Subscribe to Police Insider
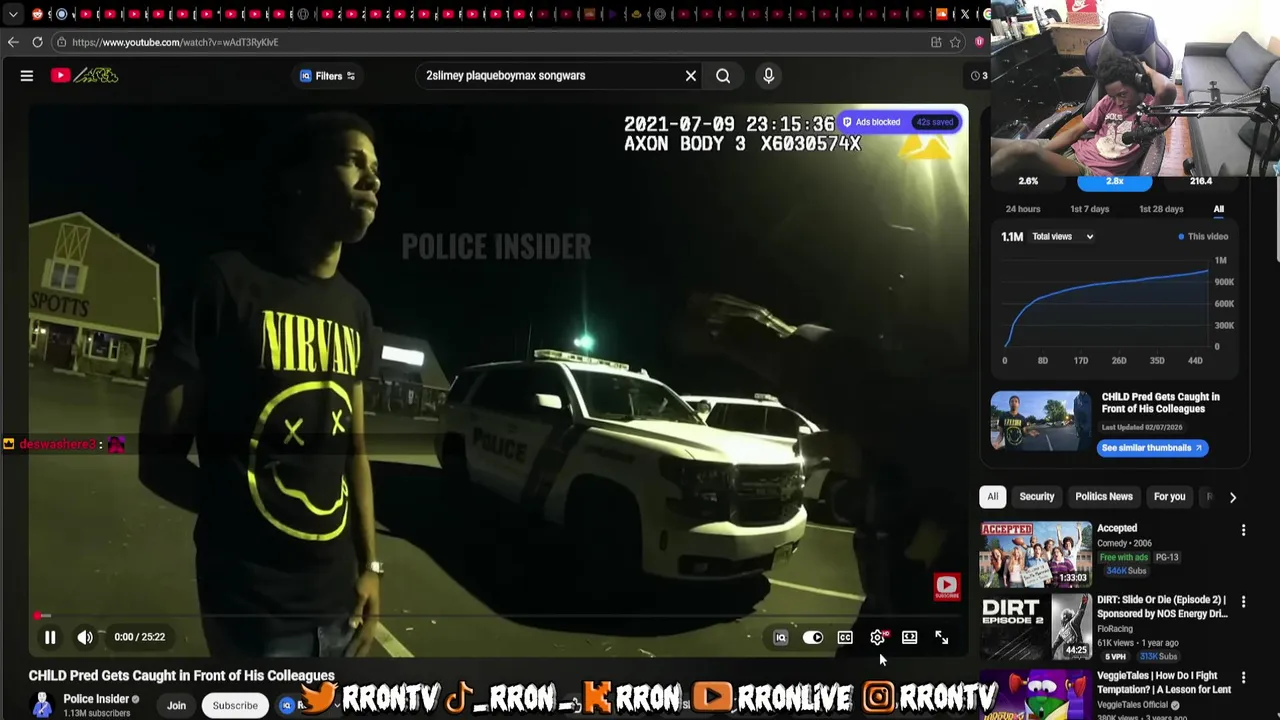 click(x=235, y=705)
